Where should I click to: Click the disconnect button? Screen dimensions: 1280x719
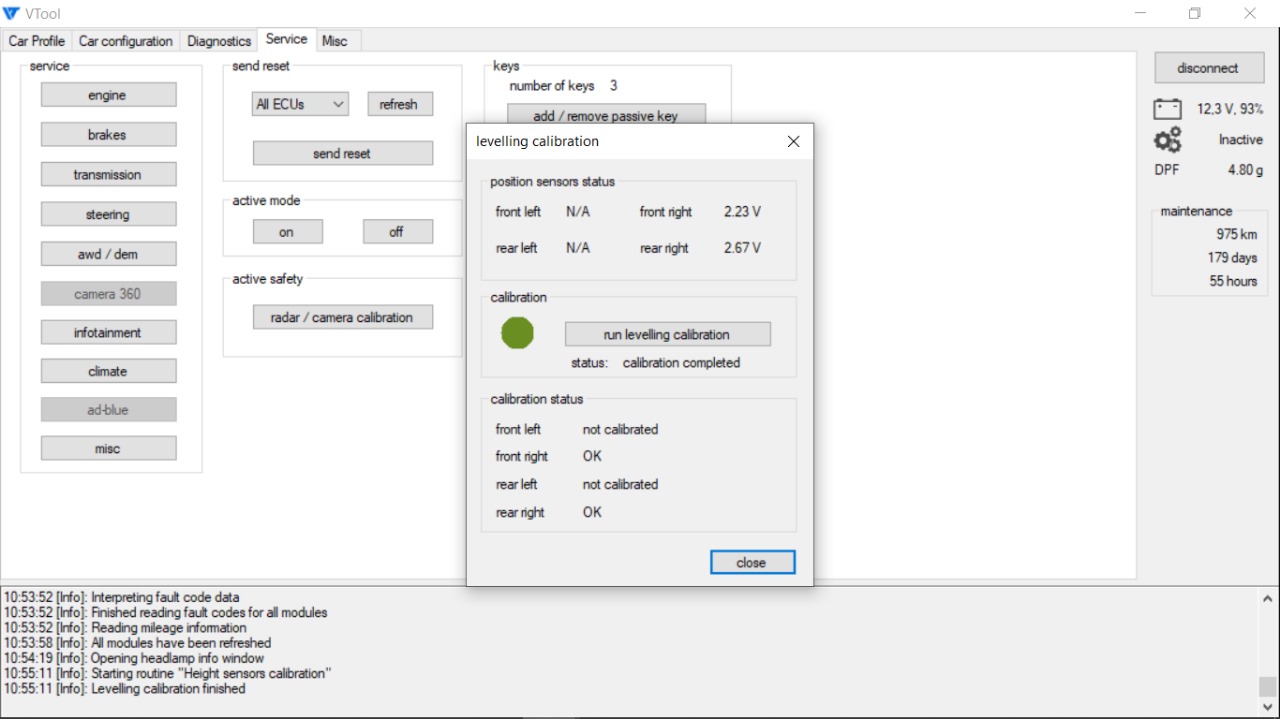(x=1208, y=68)
